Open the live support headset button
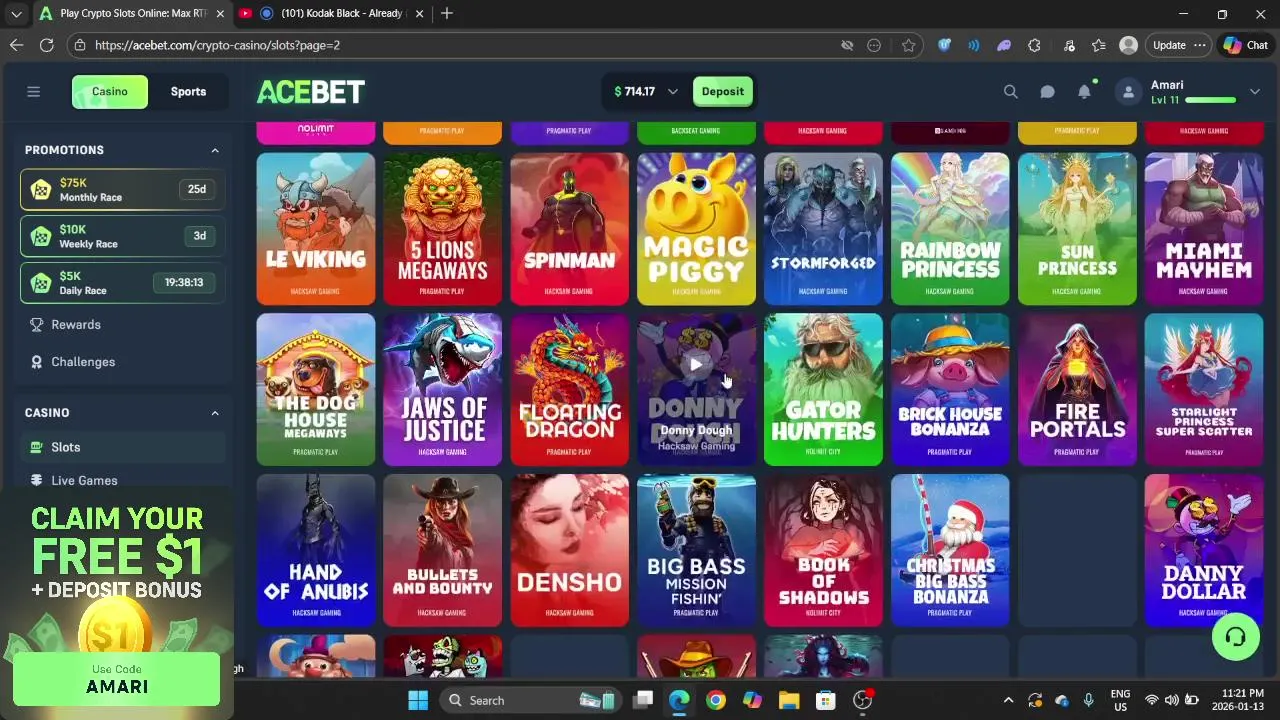Screen dimensions: 1280x720 pyautogui.click(x=1236, y=637)
